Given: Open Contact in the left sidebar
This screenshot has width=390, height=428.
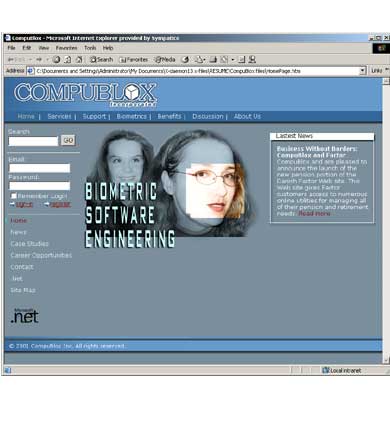Looking at the screenshot, I should click(x=22, y=267).
